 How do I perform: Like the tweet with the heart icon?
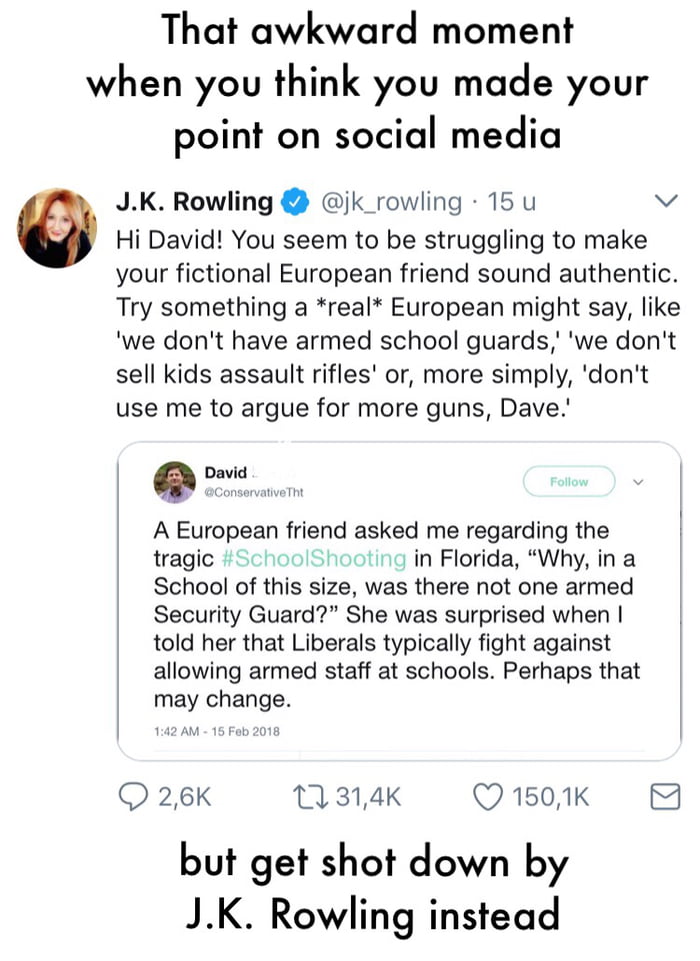tap(490, 796)
